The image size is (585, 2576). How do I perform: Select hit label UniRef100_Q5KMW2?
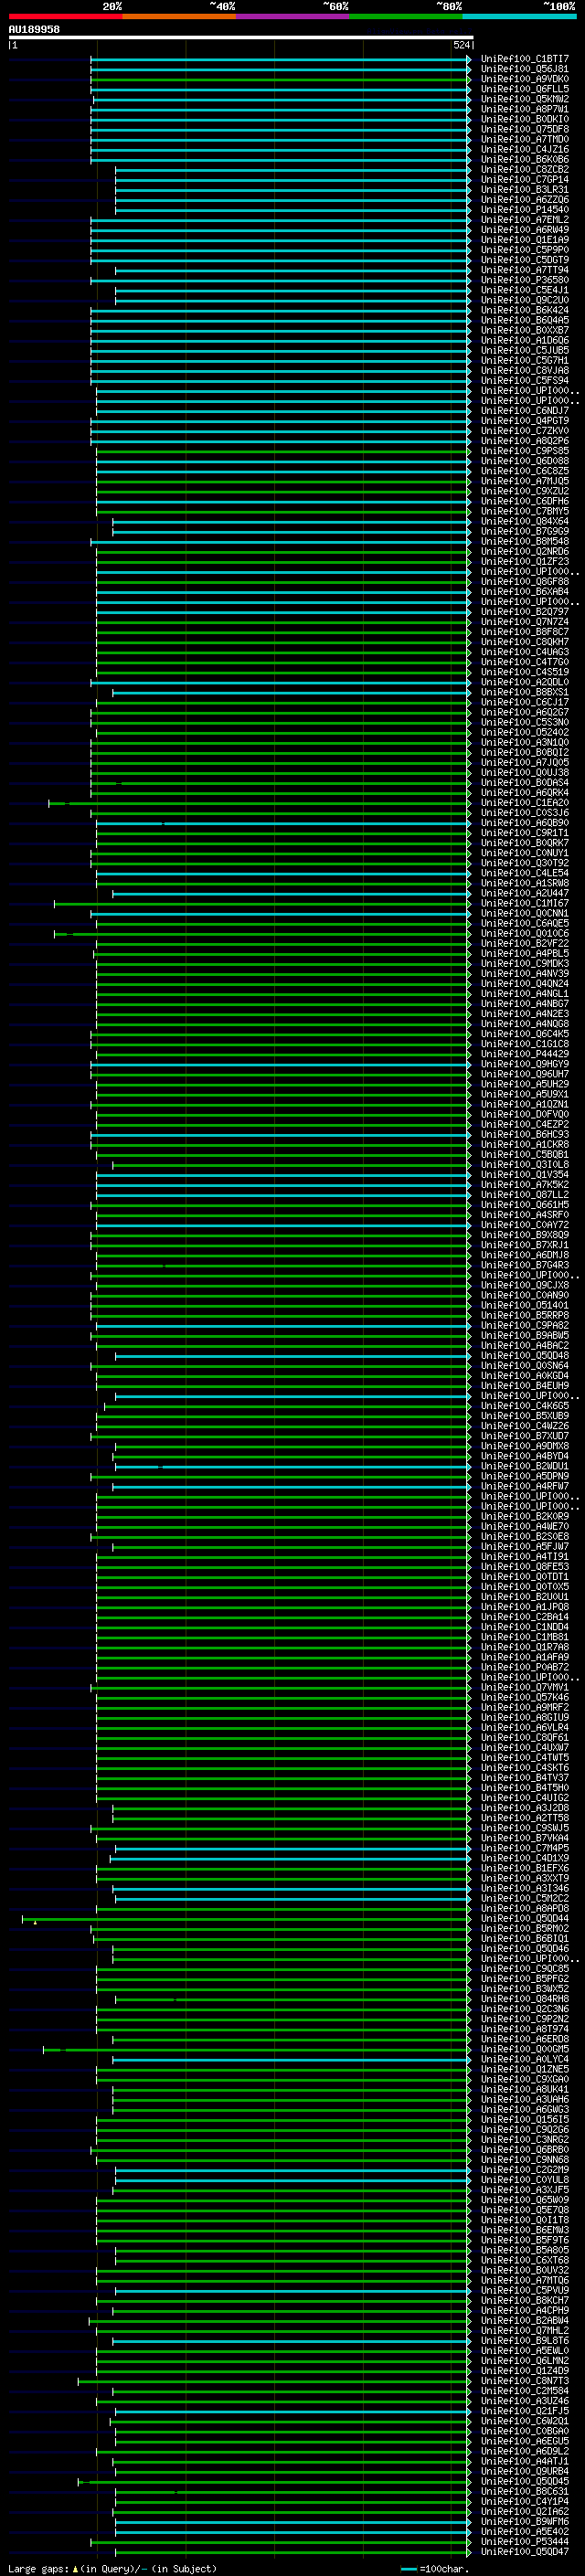(x=525, y=99)
